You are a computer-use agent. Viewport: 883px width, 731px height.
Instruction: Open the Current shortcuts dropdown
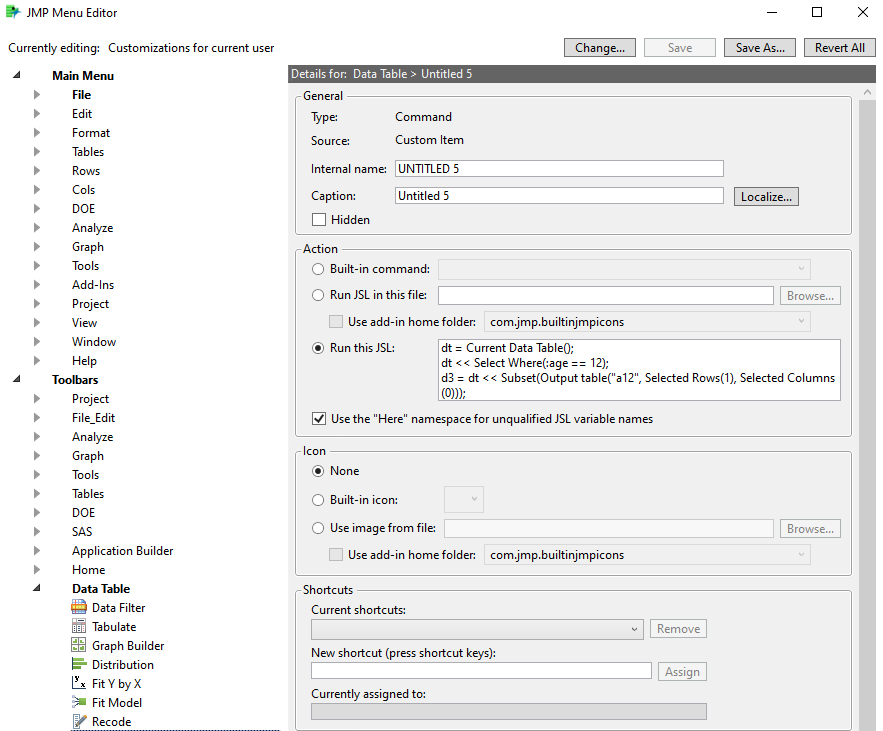477,629
